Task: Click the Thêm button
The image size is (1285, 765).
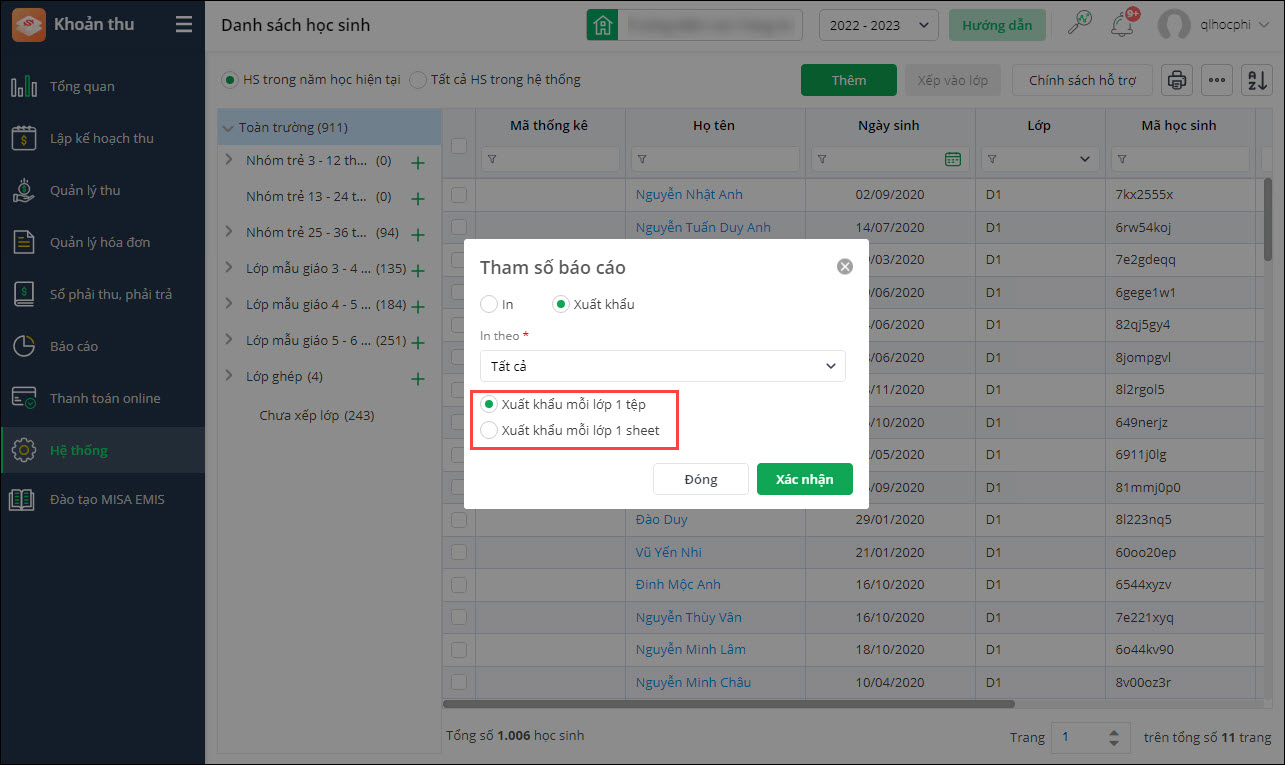Action: coord(849,80)
